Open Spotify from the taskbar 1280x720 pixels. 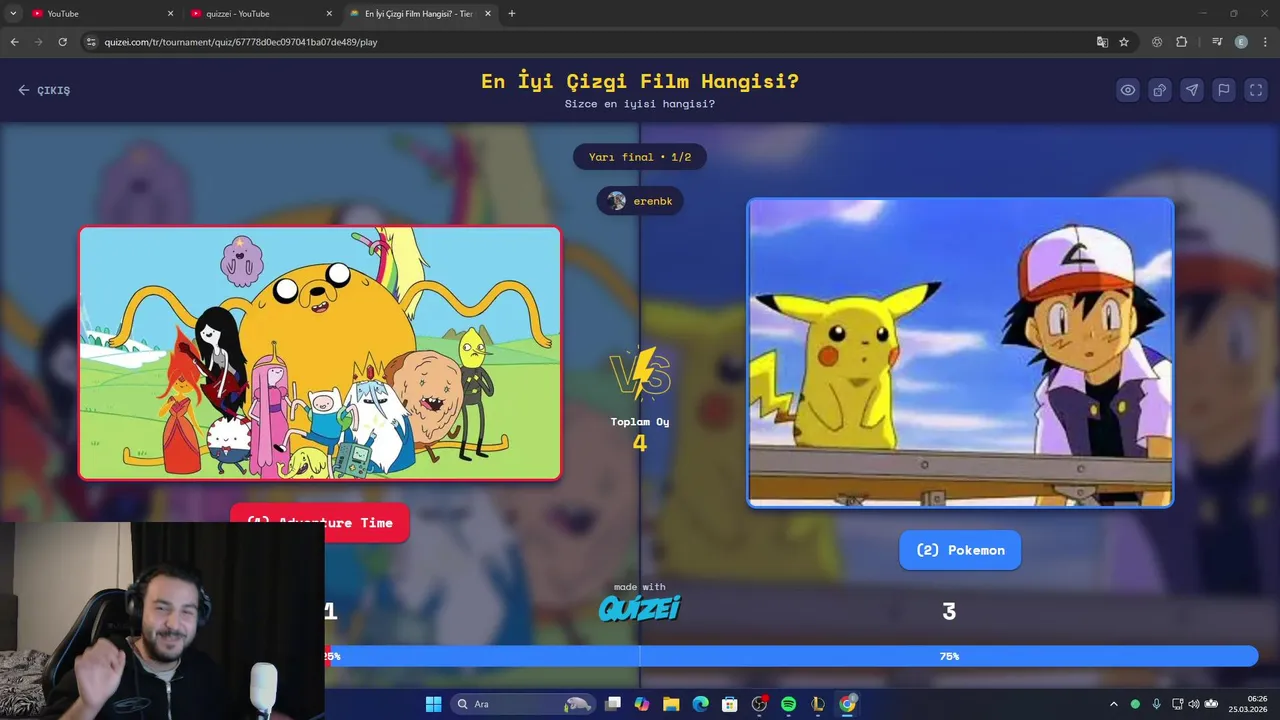788,704
